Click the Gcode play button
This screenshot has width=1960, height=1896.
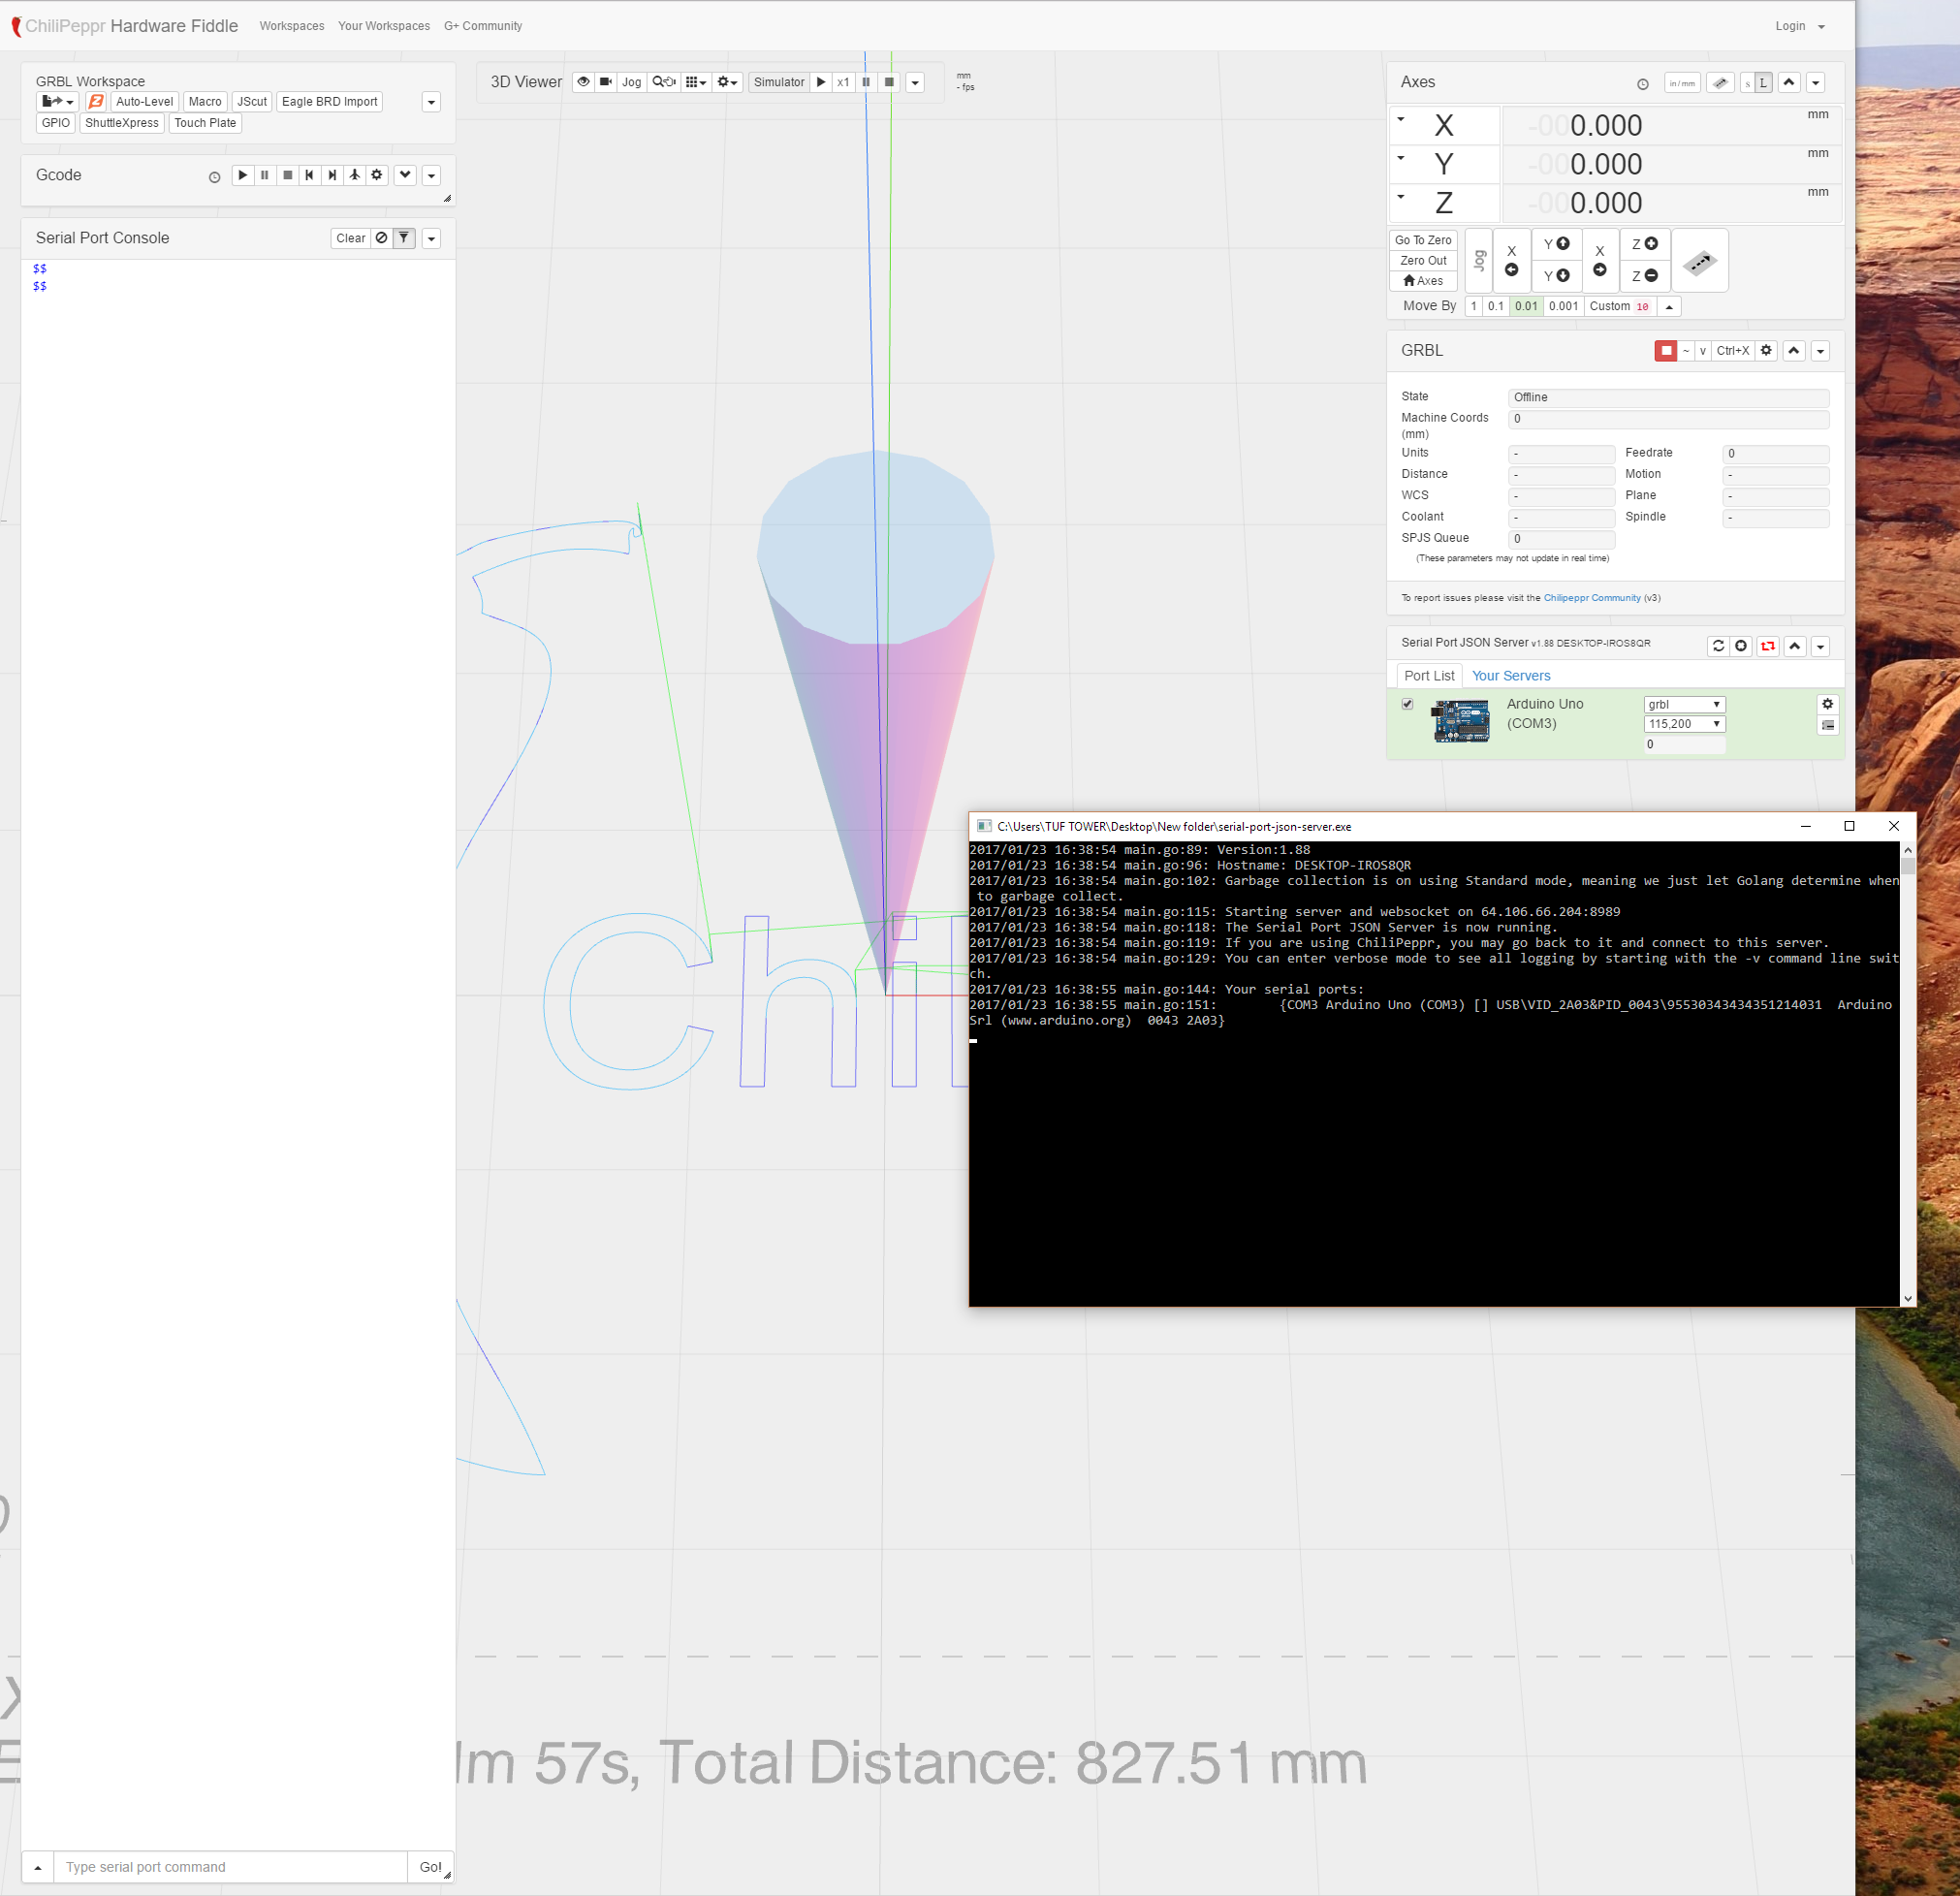[x=242, y=175]
